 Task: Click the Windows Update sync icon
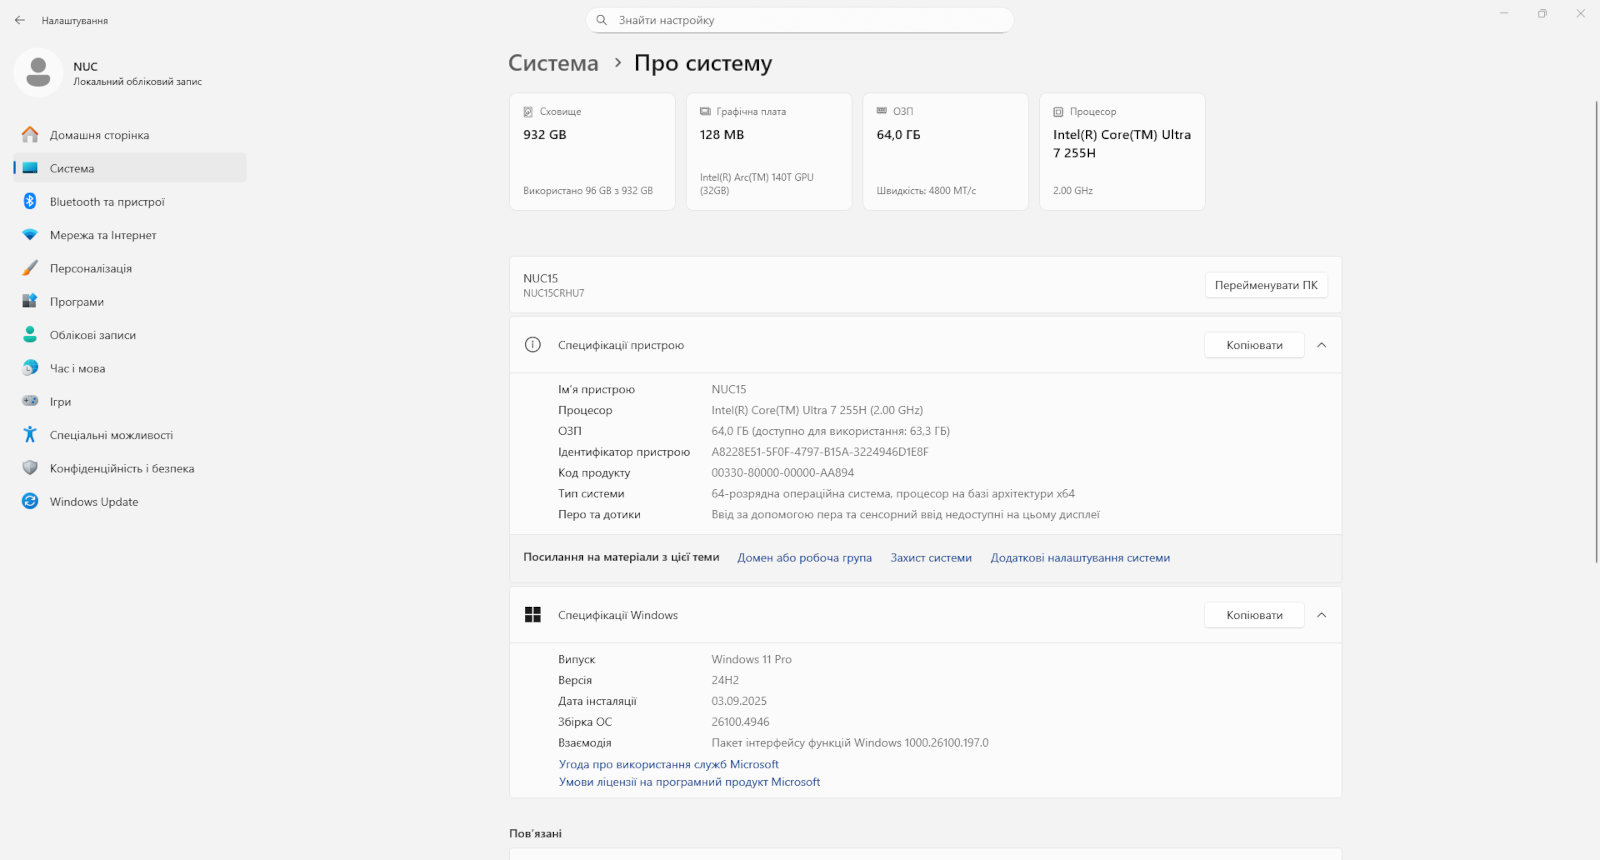point(30,501)
